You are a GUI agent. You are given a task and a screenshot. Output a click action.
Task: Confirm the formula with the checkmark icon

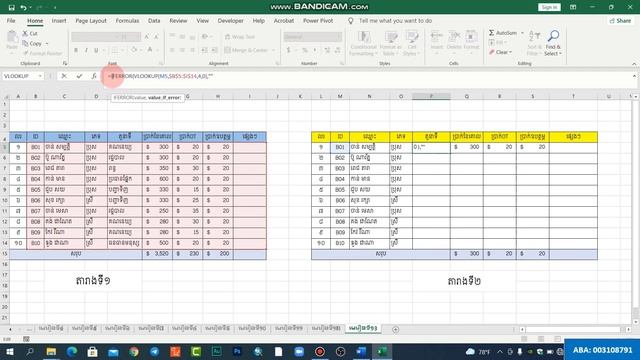tap(79, 76)
